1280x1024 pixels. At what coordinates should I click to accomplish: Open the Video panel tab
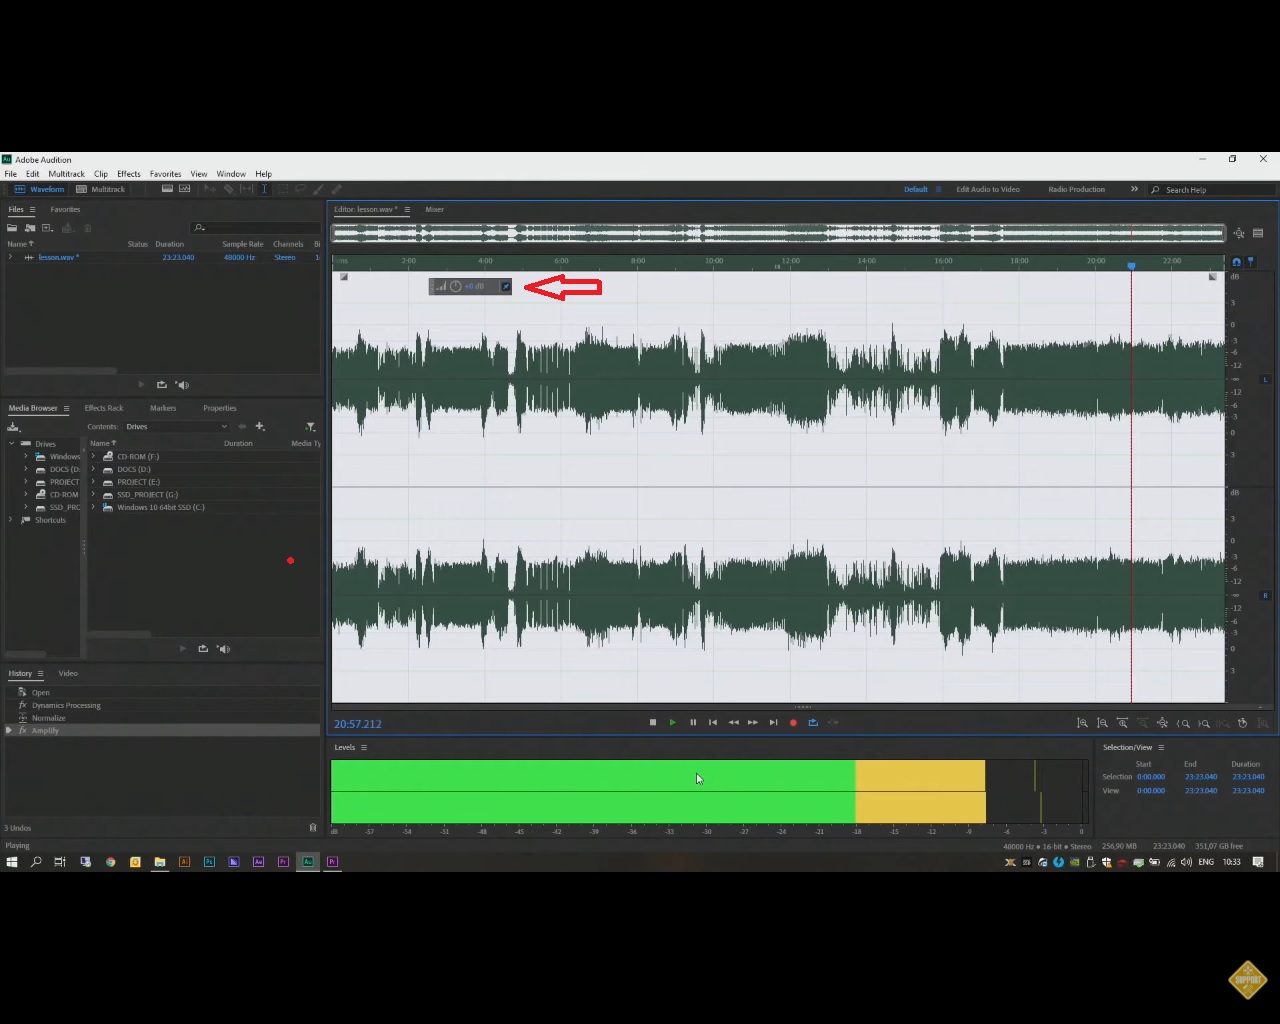68,673
